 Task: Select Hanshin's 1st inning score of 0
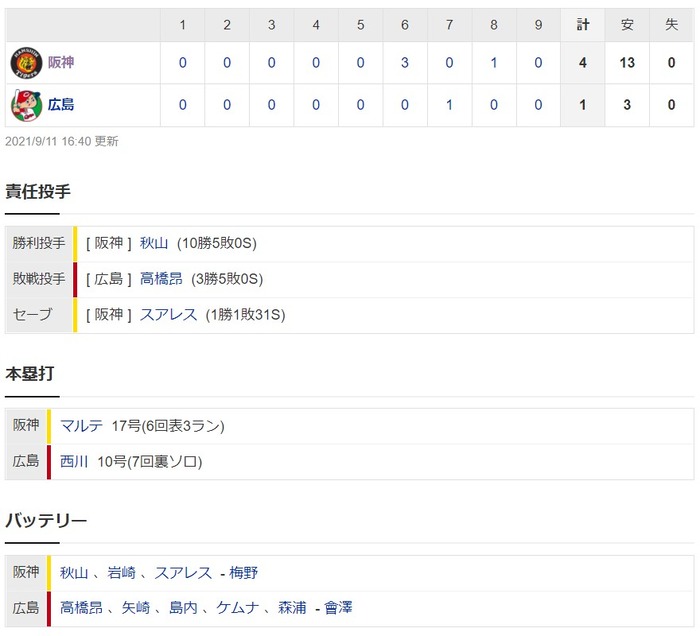click(183, 63)
